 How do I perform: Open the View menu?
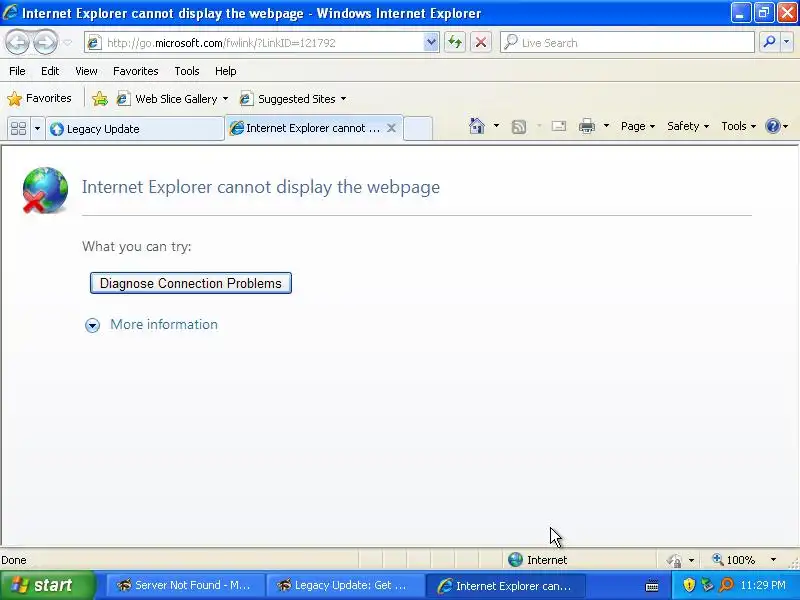86,71
